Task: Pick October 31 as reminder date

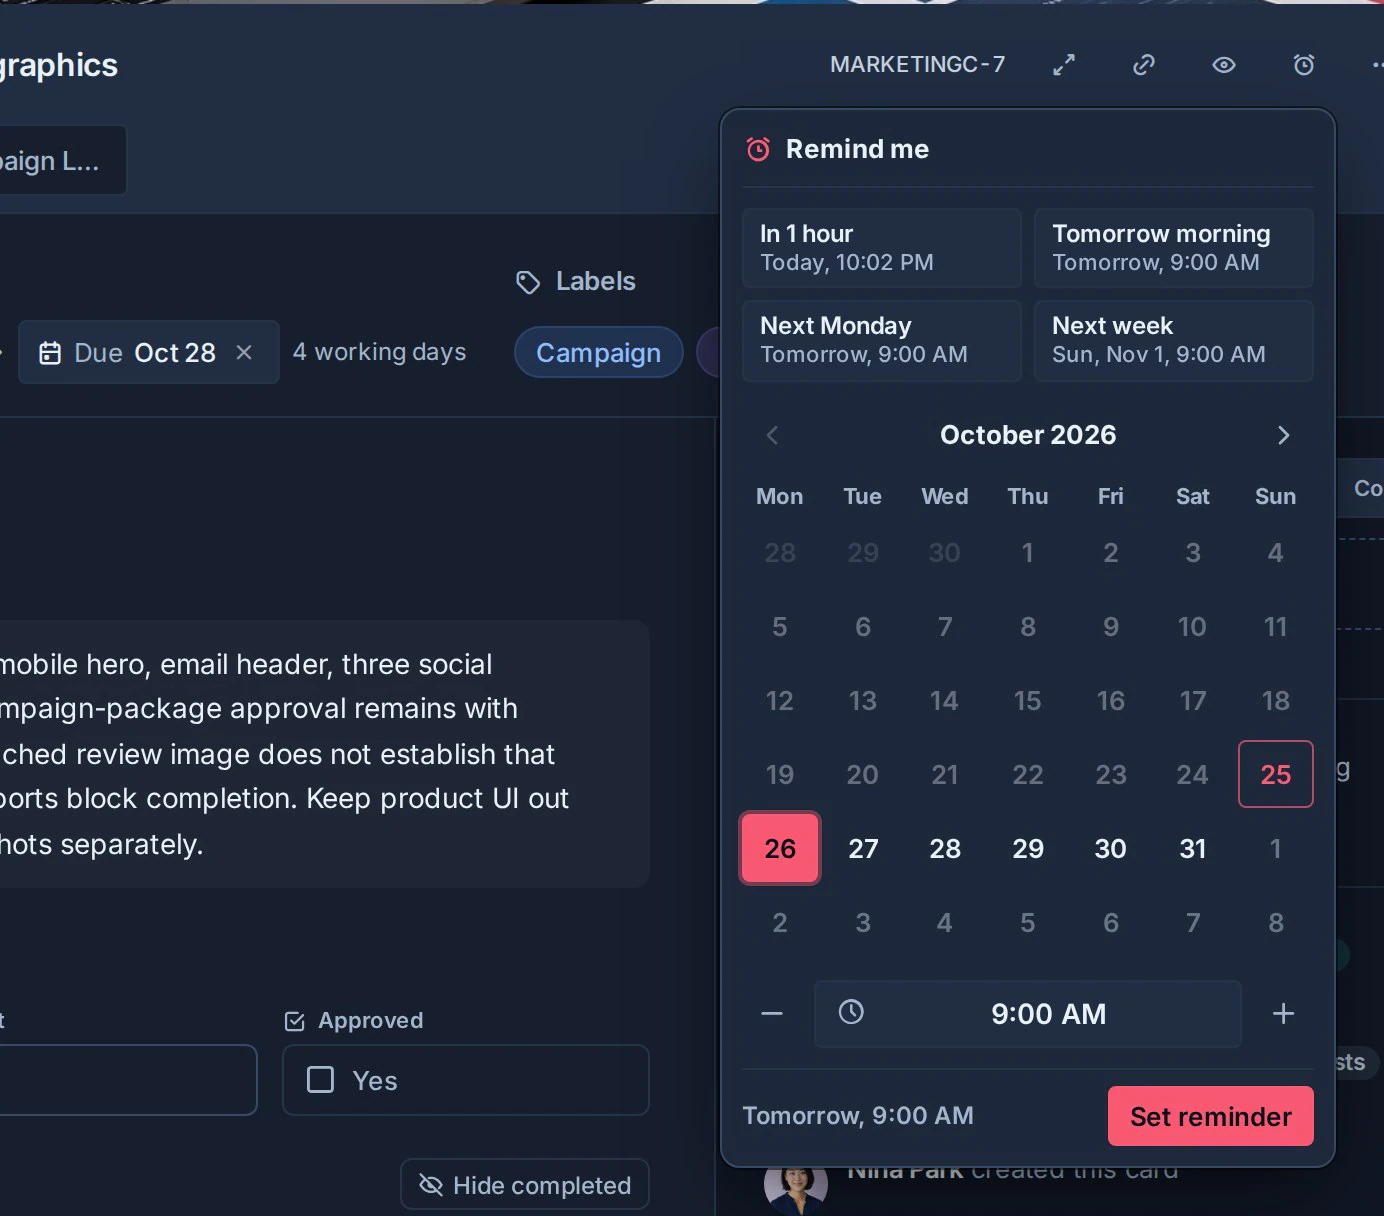Action: click(1193, 848)
